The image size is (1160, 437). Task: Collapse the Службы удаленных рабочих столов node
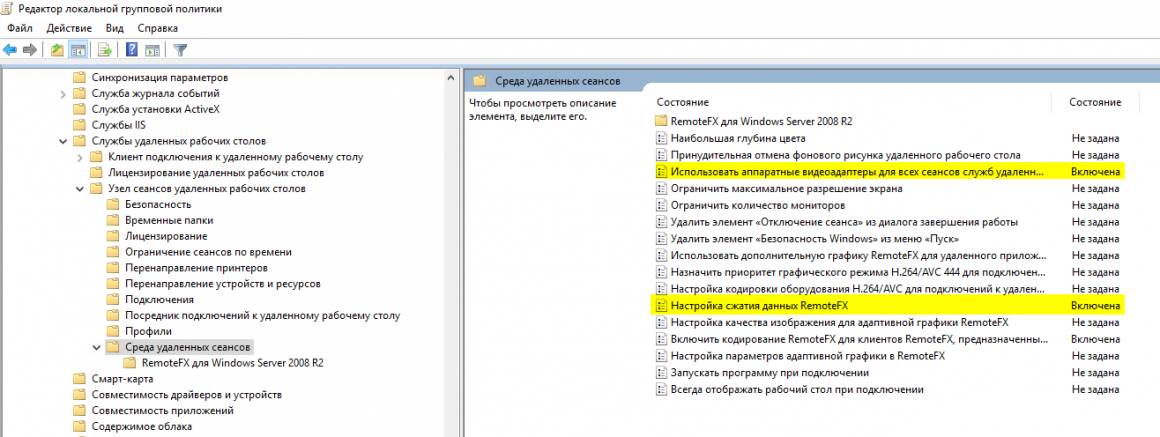(x=64, y=141)
